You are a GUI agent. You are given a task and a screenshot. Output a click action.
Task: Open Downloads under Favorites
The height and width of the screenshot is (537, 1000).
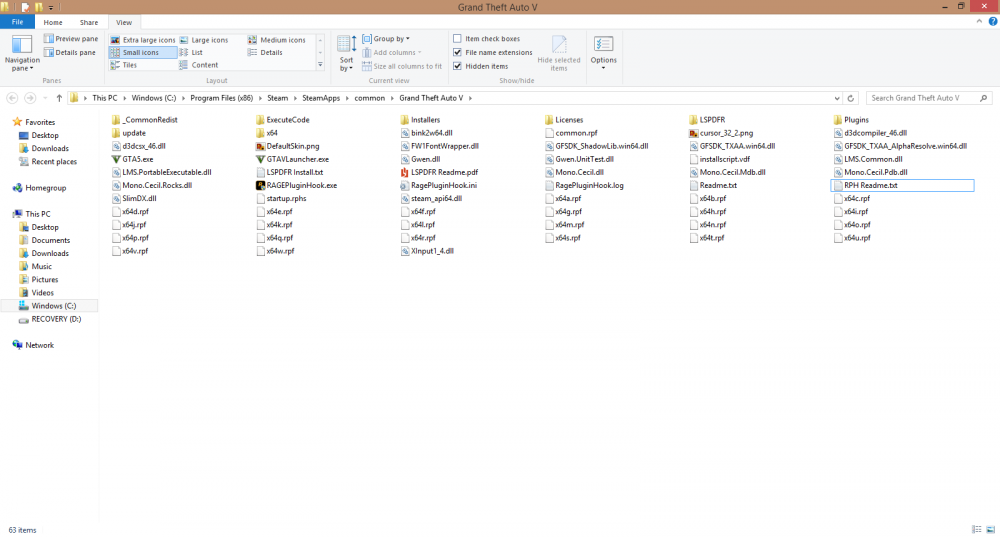(50, 149)
